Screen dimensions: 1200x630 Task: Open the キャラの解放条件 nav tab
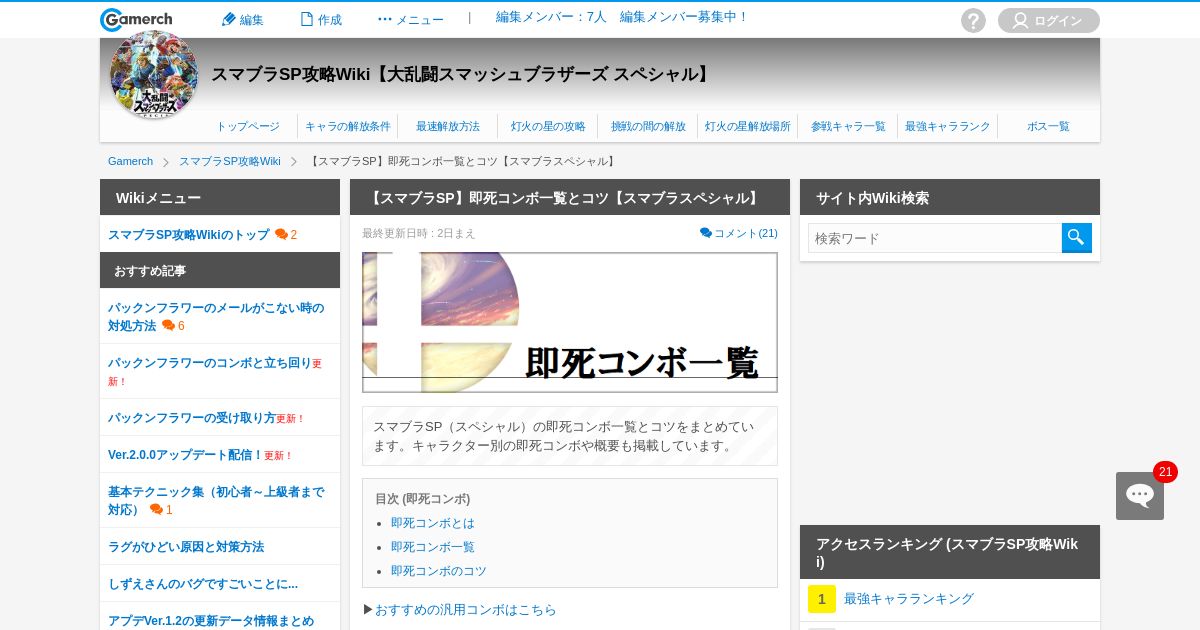(x=348, y=126)
